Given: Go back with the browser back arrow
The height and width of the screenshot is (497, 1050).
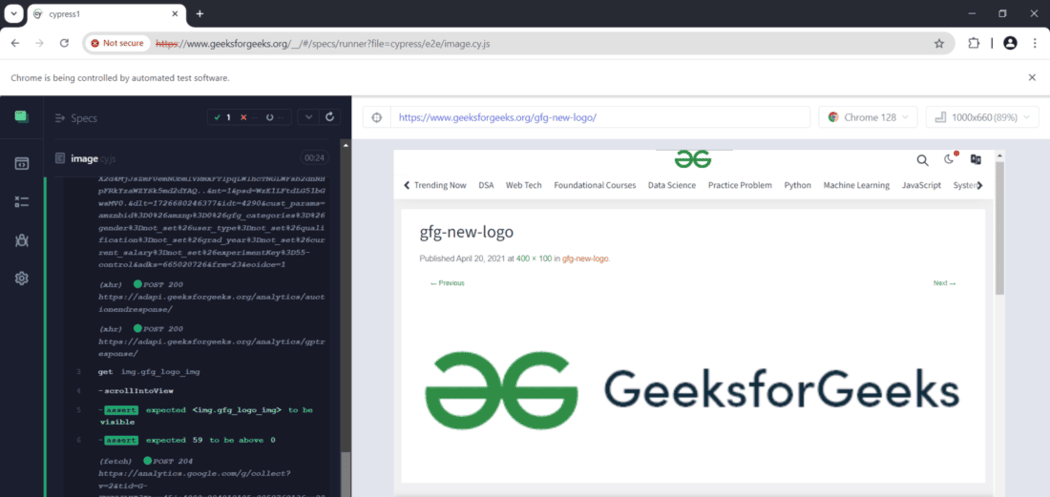Looking at the screenshot, I should (15, 43).
